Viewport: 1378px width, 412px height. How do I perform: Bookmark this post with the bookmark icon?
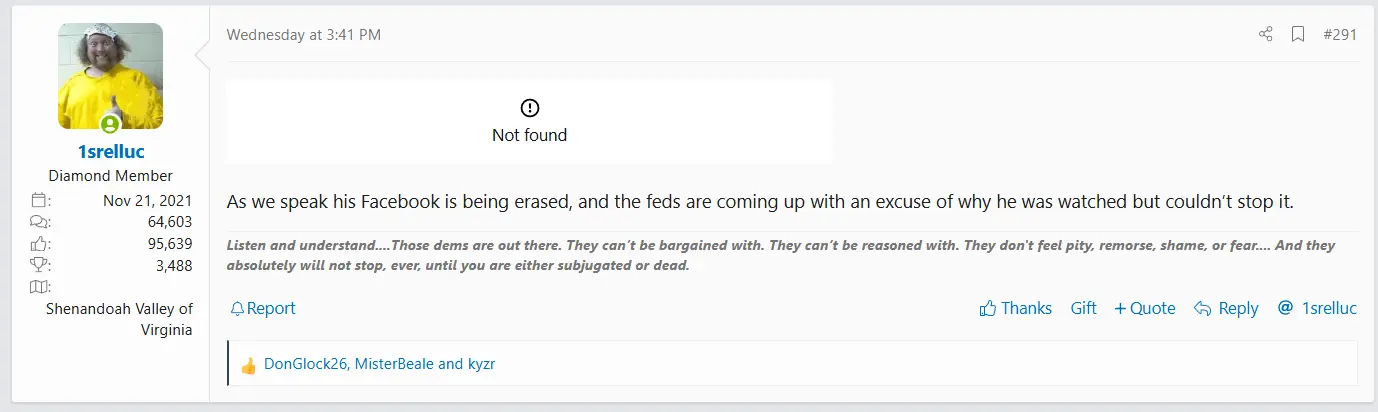pos(1298,34)
